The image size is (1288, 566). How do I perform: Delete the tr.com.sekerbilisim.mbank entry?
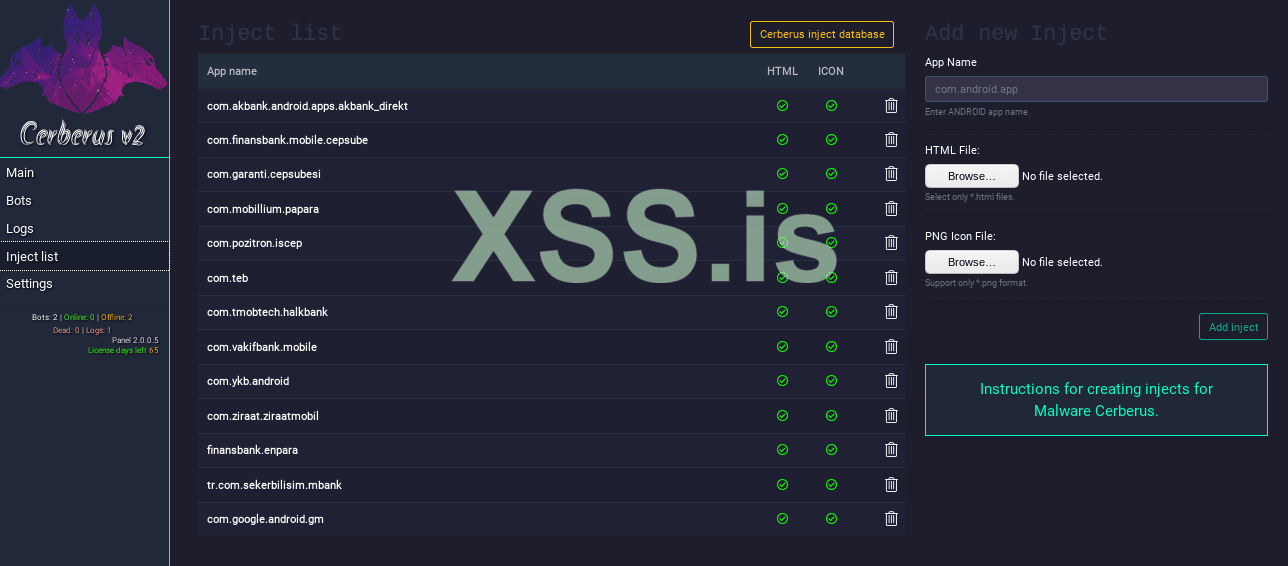(x=891, y=485)
